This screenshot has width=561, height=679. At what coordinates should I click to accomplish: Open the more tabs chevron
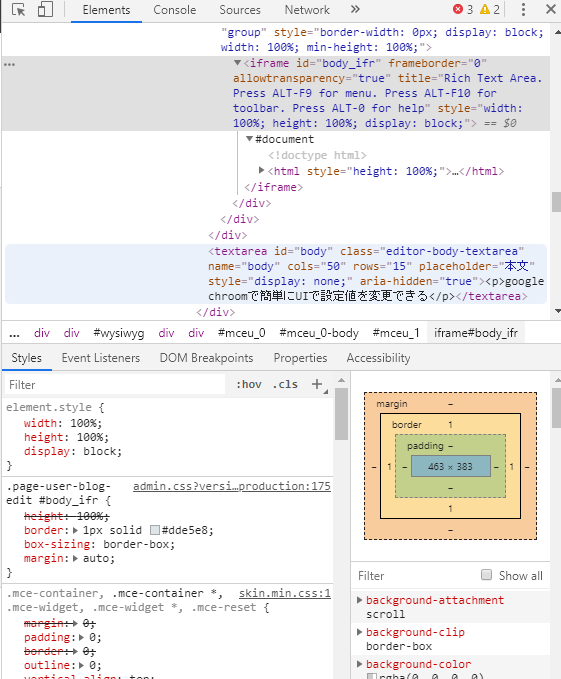pyautogui.click(x=355, y=9)
